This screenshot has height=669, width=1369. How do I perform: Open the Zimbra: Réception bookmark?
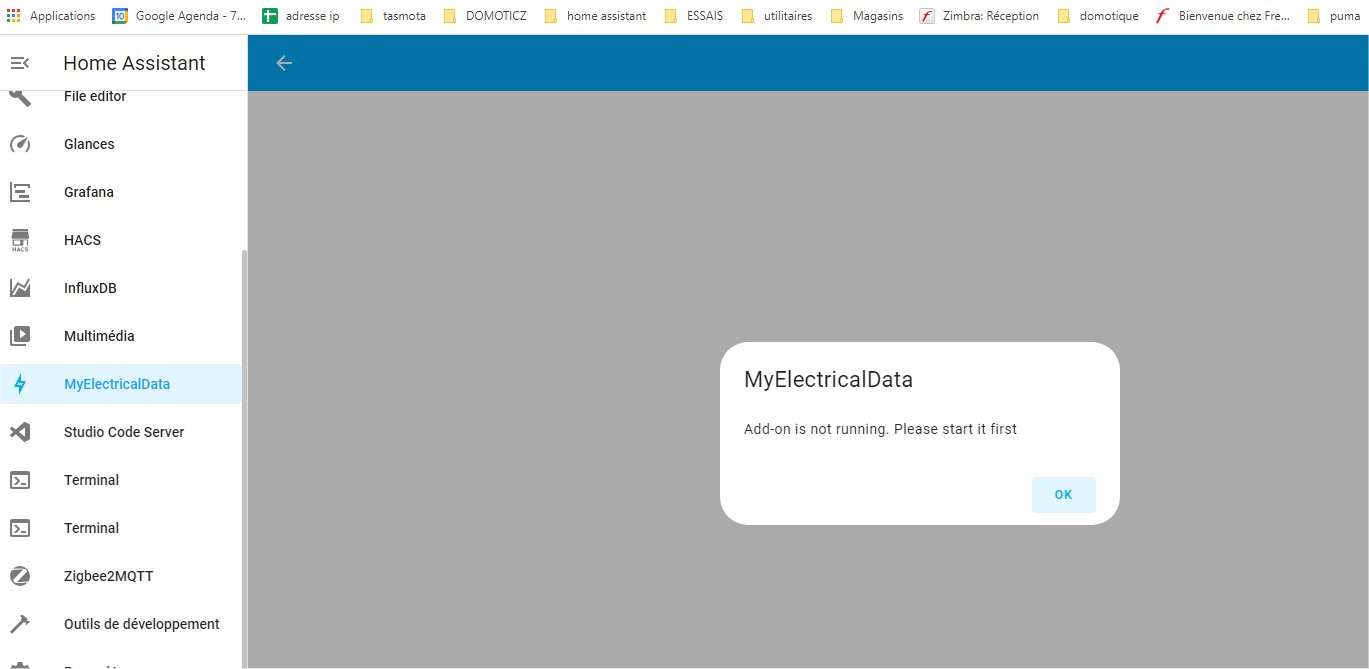tap(979, 16)
